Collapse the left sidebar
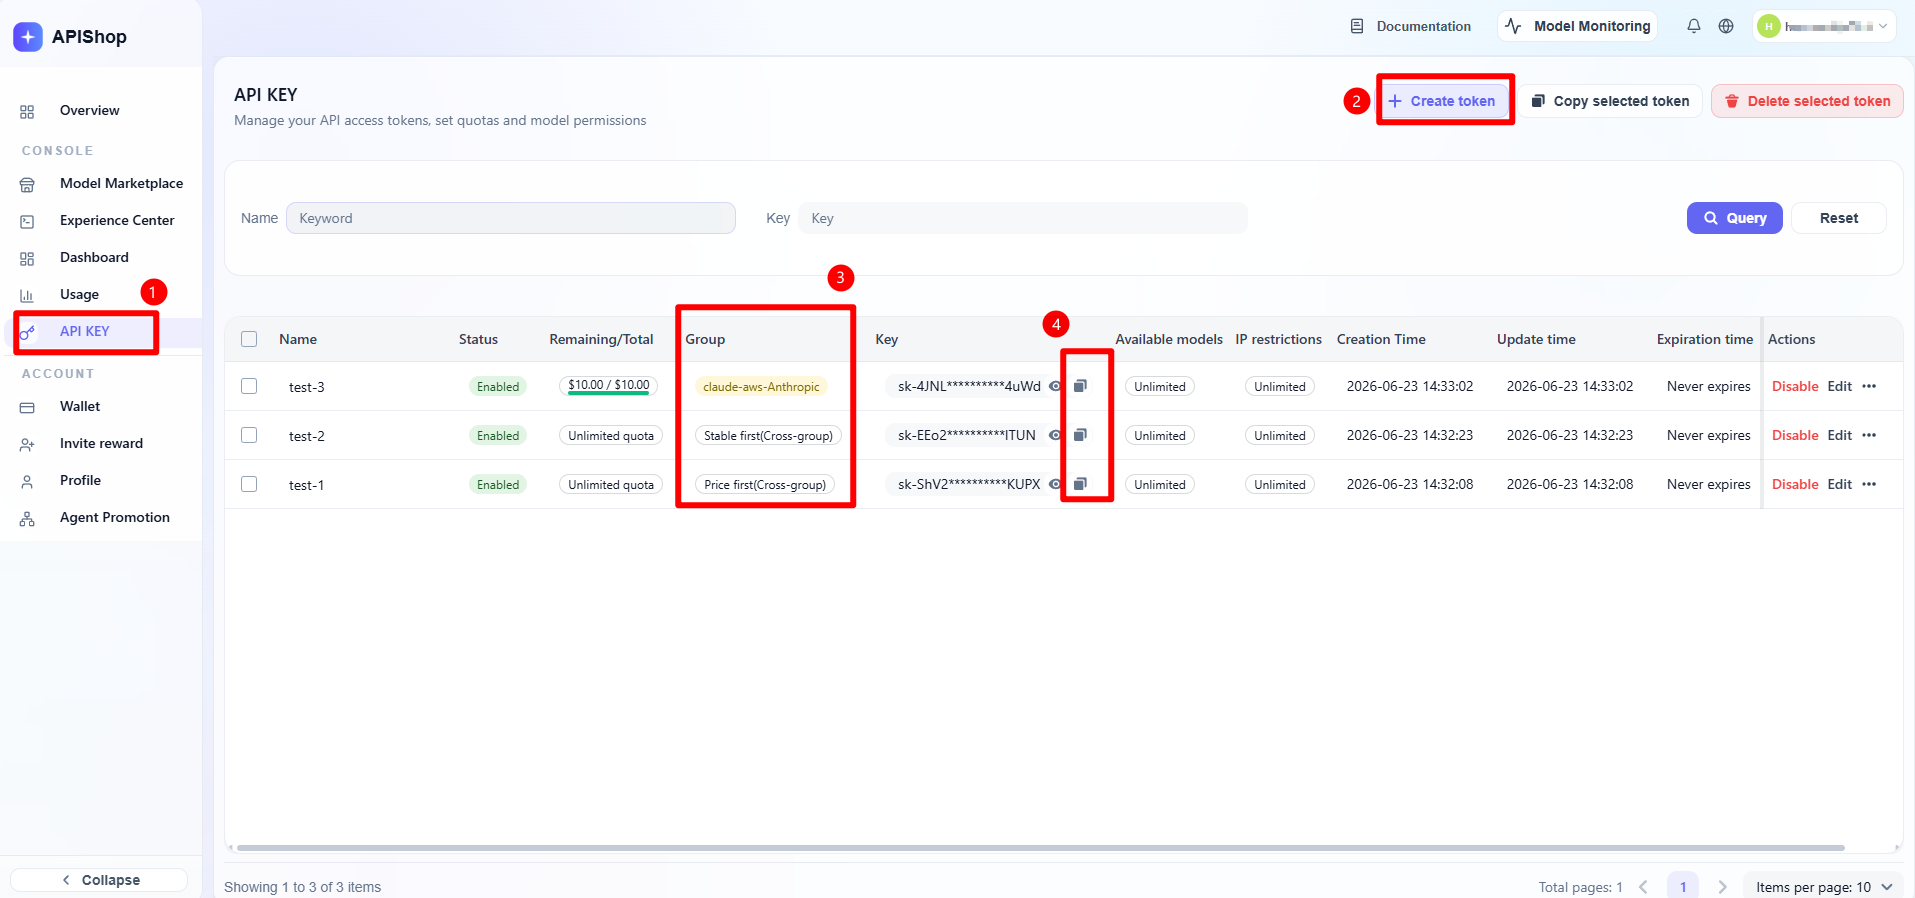The image size is (1915, 898). pyautogui.click(x=100, y=880)
